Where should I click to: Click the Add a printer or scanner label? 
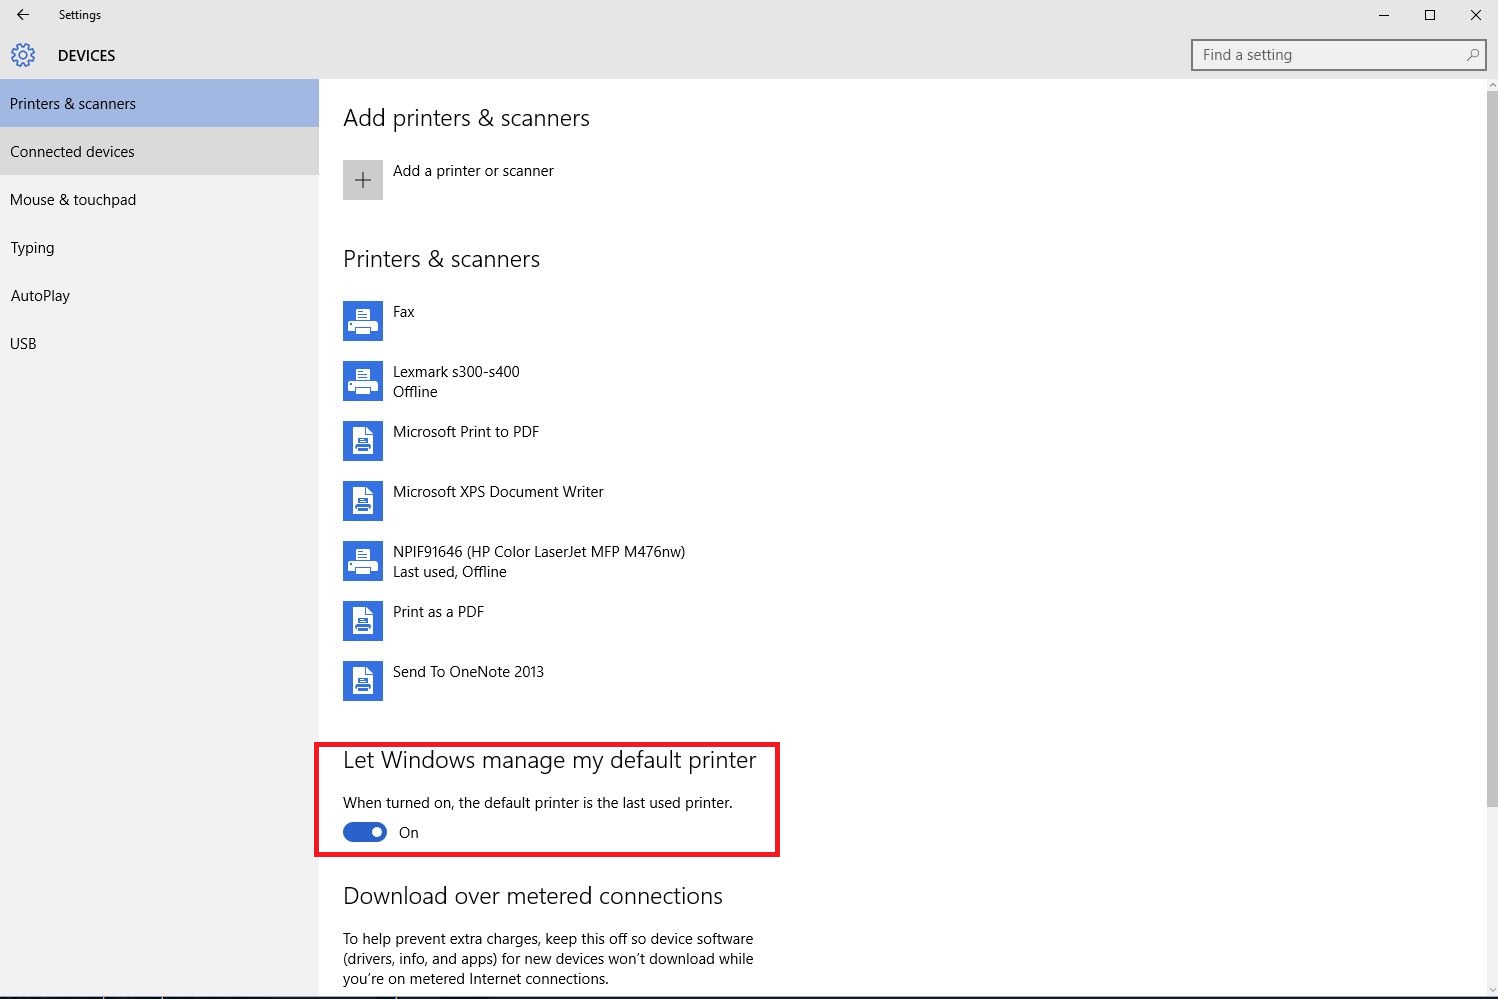pos(473,171)
